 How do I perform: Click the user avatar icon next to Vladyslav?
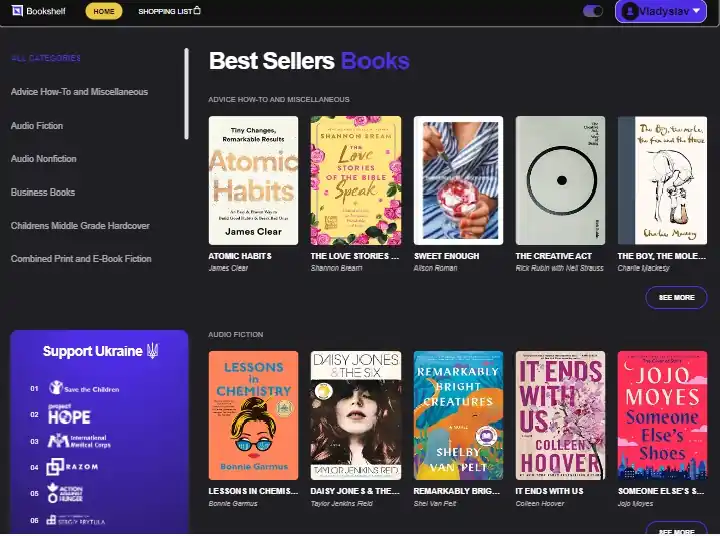630,11
